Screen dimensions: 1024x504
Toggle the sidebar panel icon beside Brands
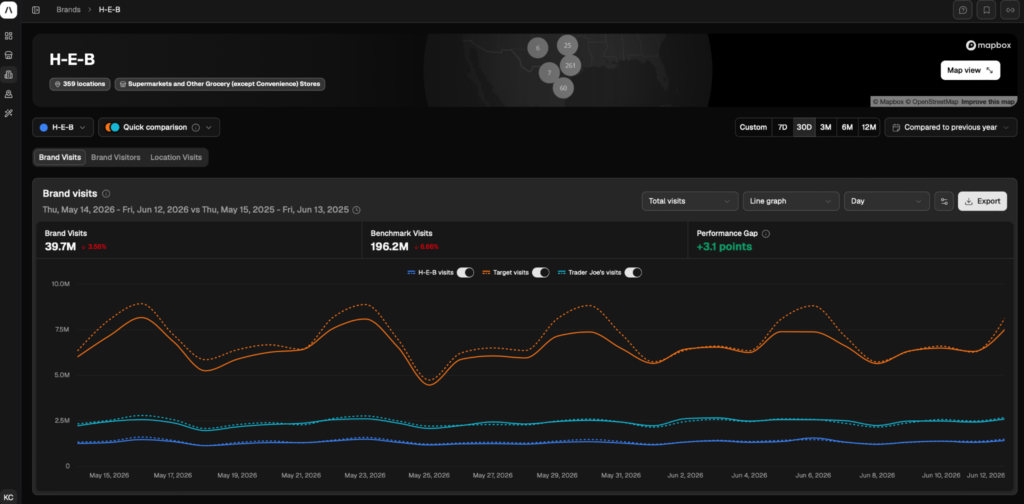click(x=36, y=10)
